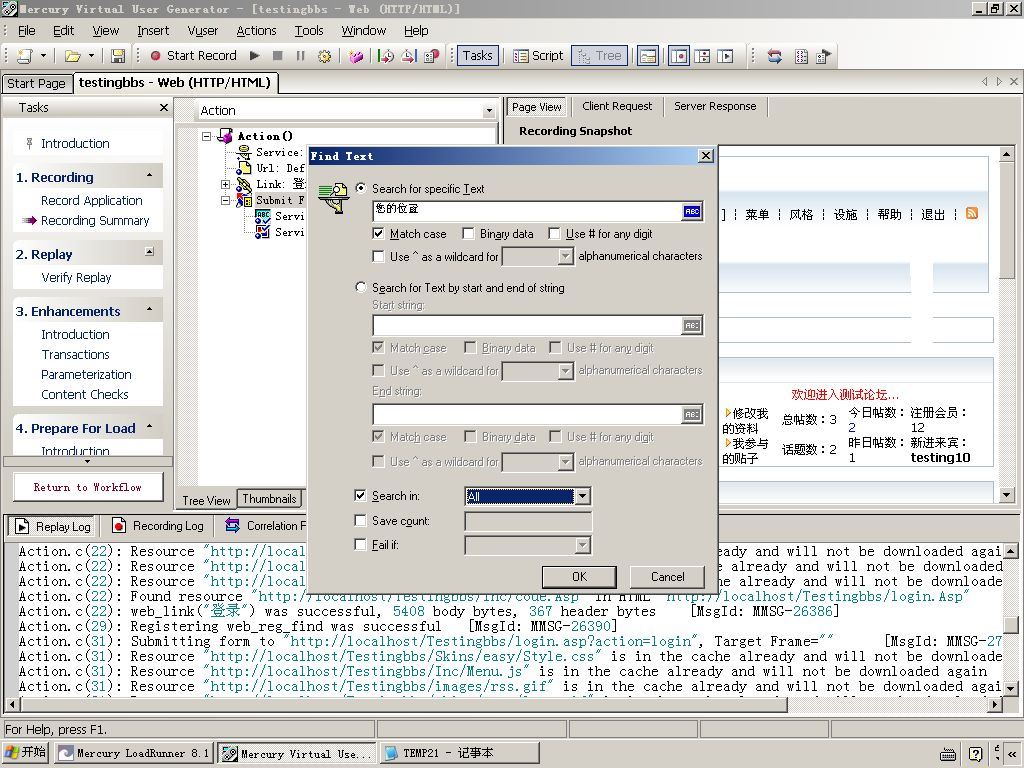The image size is (1024, 768).
Task: Collapse the 1. Recording task section
Action: [x=150, y=176]
